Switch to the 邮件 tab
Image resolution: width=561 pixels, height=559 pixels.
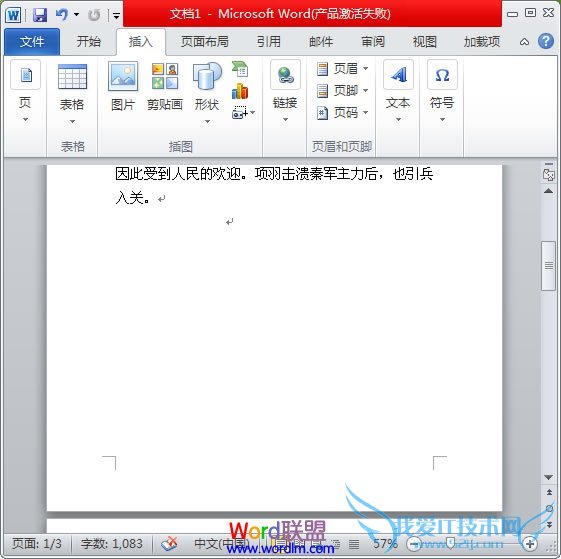[321, 42]
